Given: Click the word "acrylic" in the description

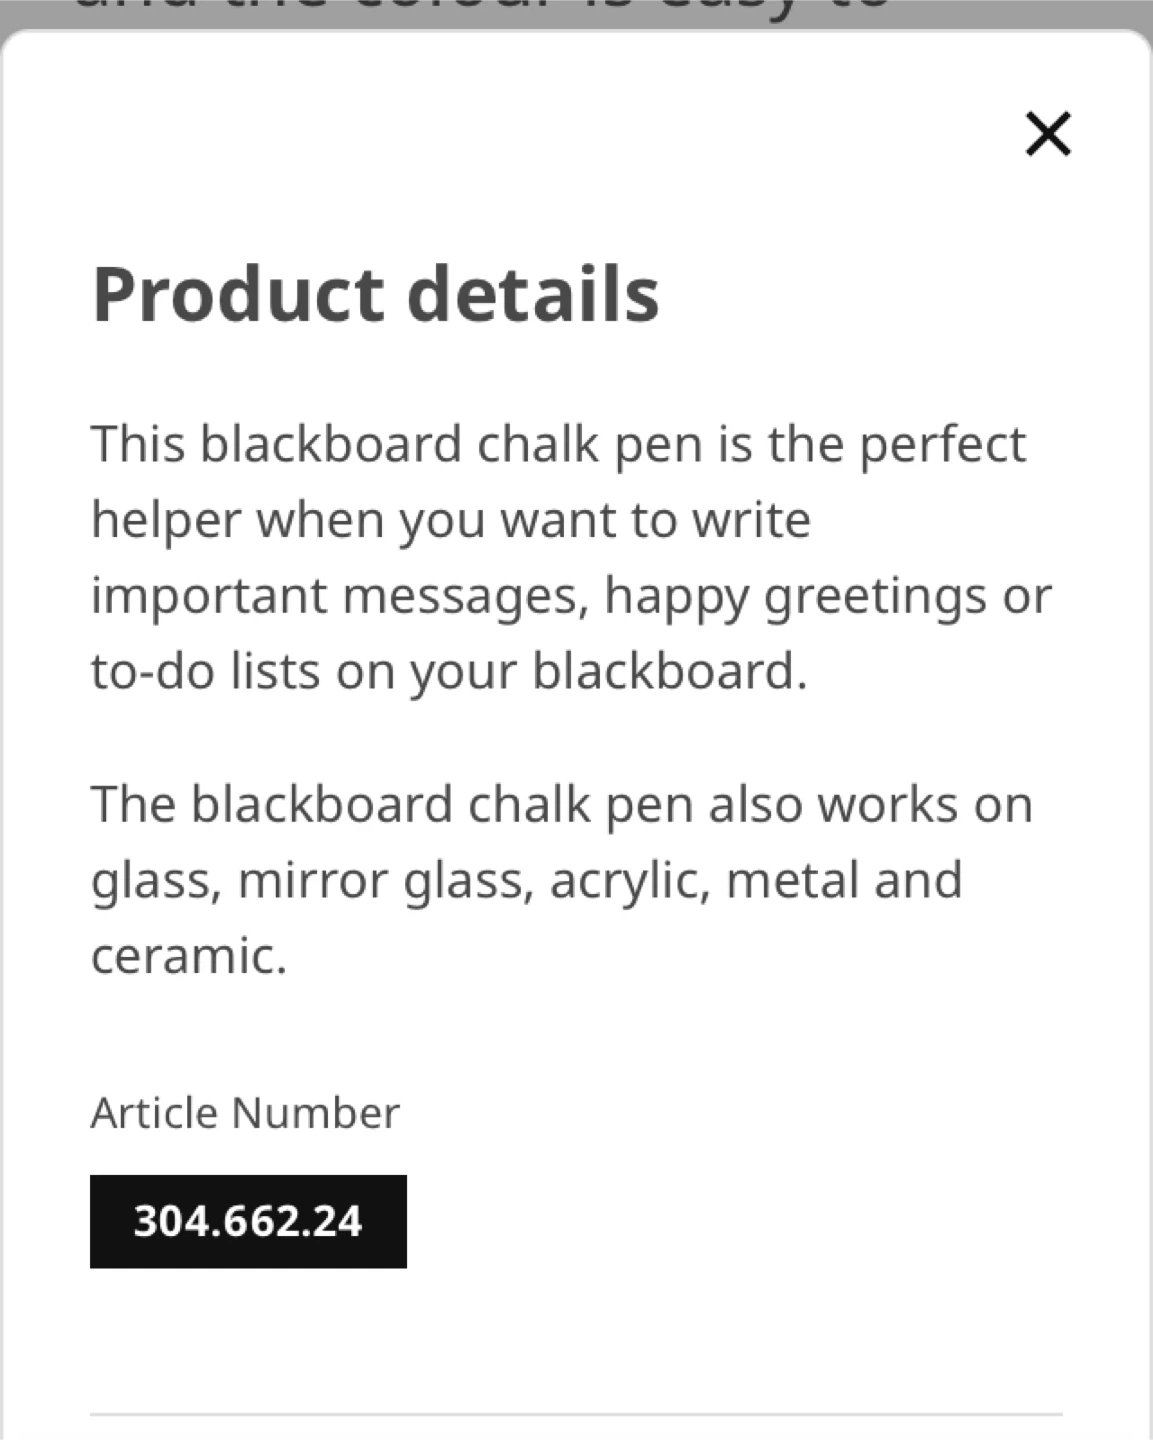Looking at the screenshot, I should [630, 881].
